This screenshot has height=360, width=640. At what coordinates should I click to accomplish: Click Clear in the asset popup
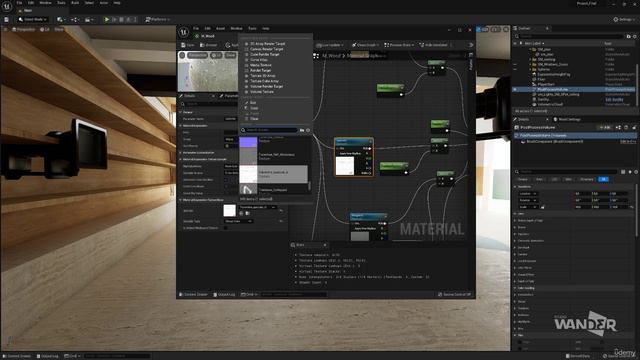click(x=254, y=119)
